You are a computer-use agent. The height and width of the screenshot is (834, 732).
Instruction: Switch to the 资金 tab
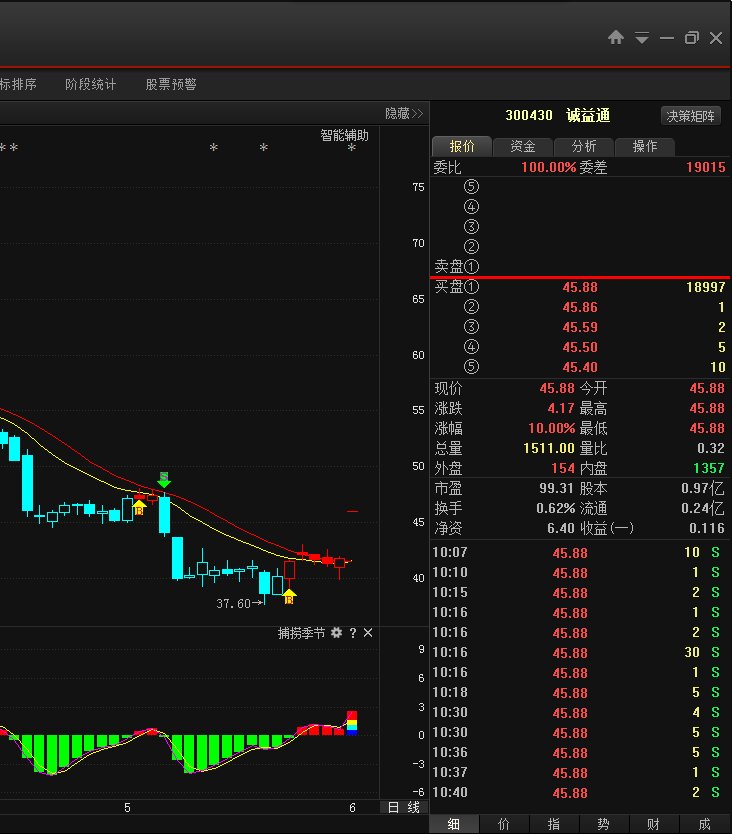[523, 146]
